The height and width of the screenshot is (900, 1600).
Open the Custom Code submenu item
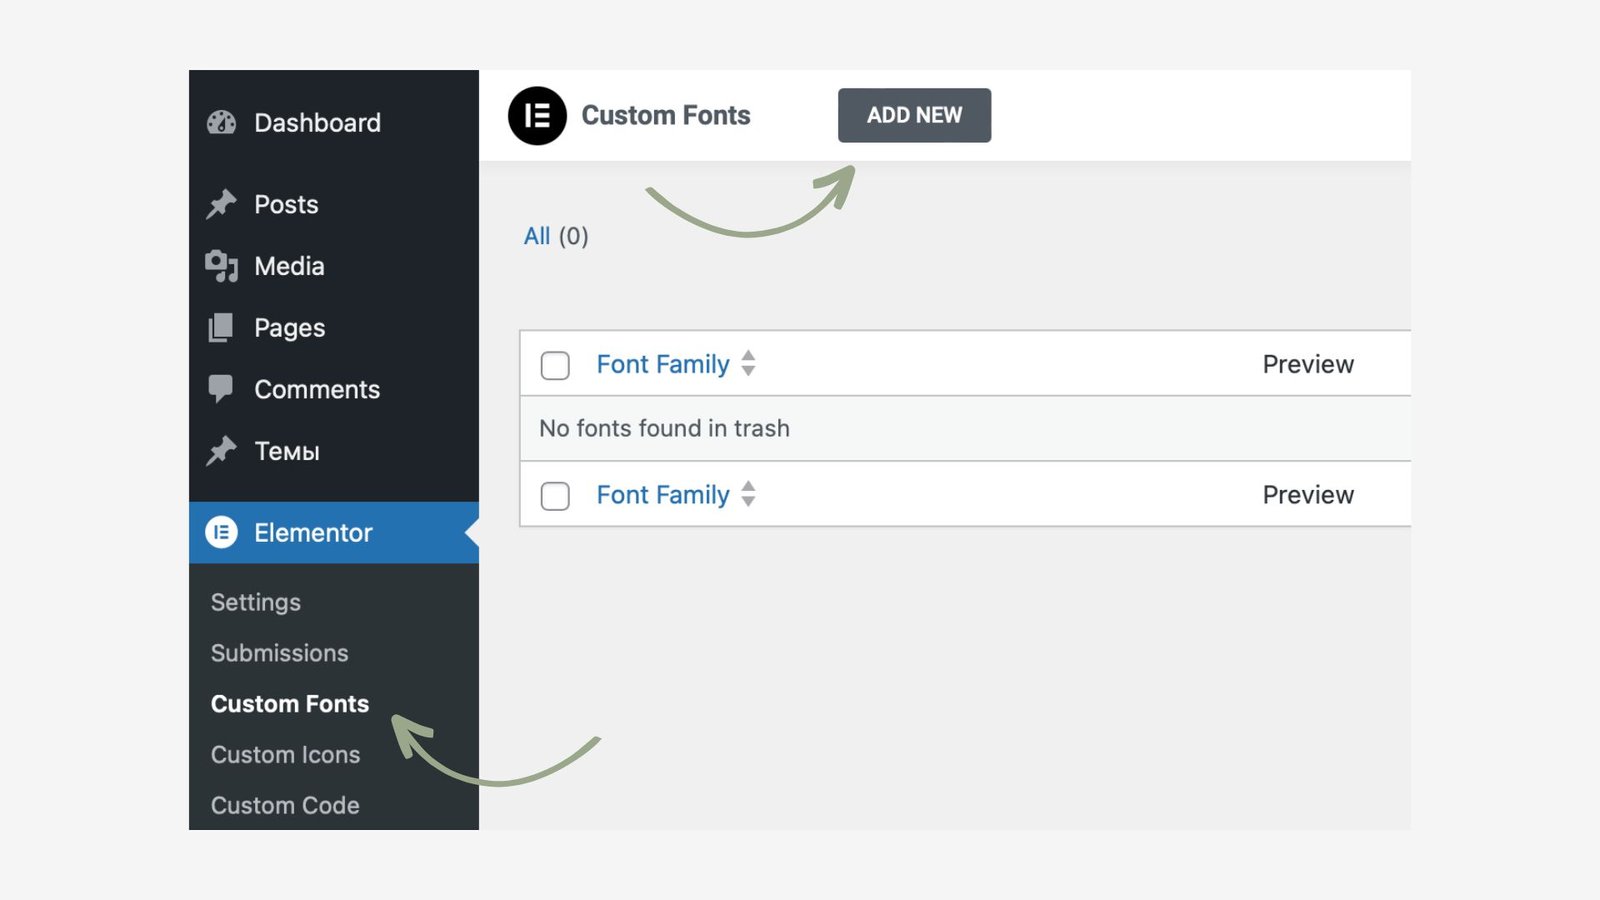[285, 805]
